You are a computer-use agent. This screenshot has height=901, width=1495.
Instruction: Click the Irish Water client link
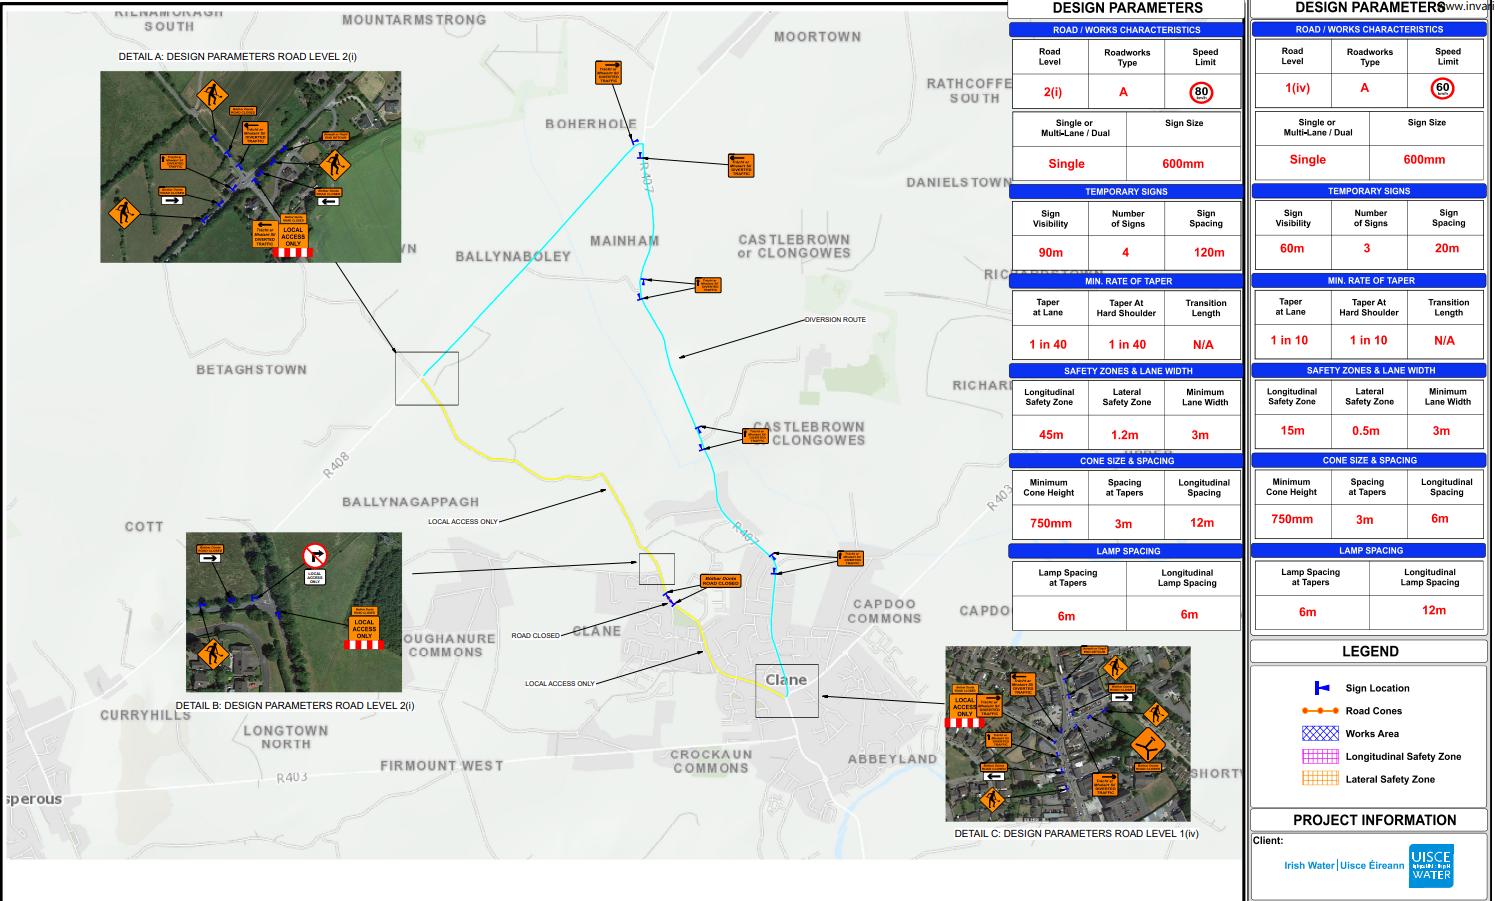click(x=1309, y=866)
